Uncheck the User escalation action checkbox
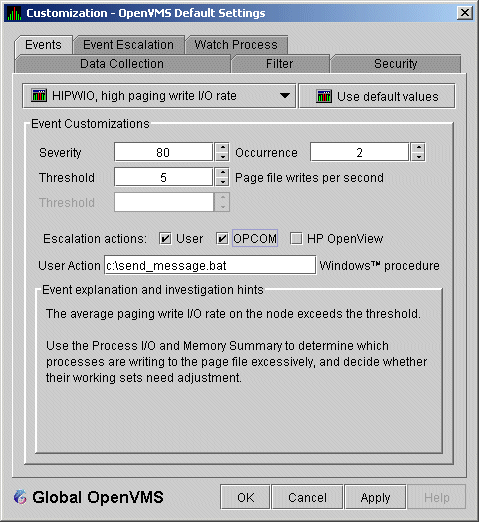Screen dimensions: 479x522 pos(165,239)
